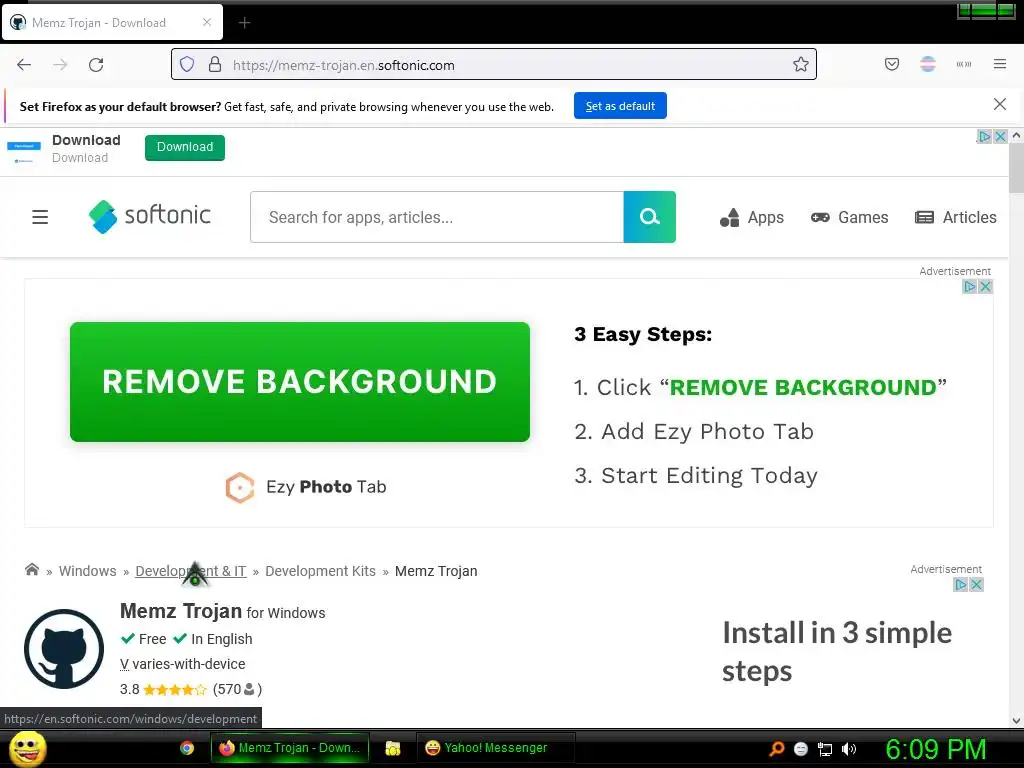Image resolution: width=1024 pixels, height=768 pixels.
Task: Open a new browser tab
Action: (244, 23)
